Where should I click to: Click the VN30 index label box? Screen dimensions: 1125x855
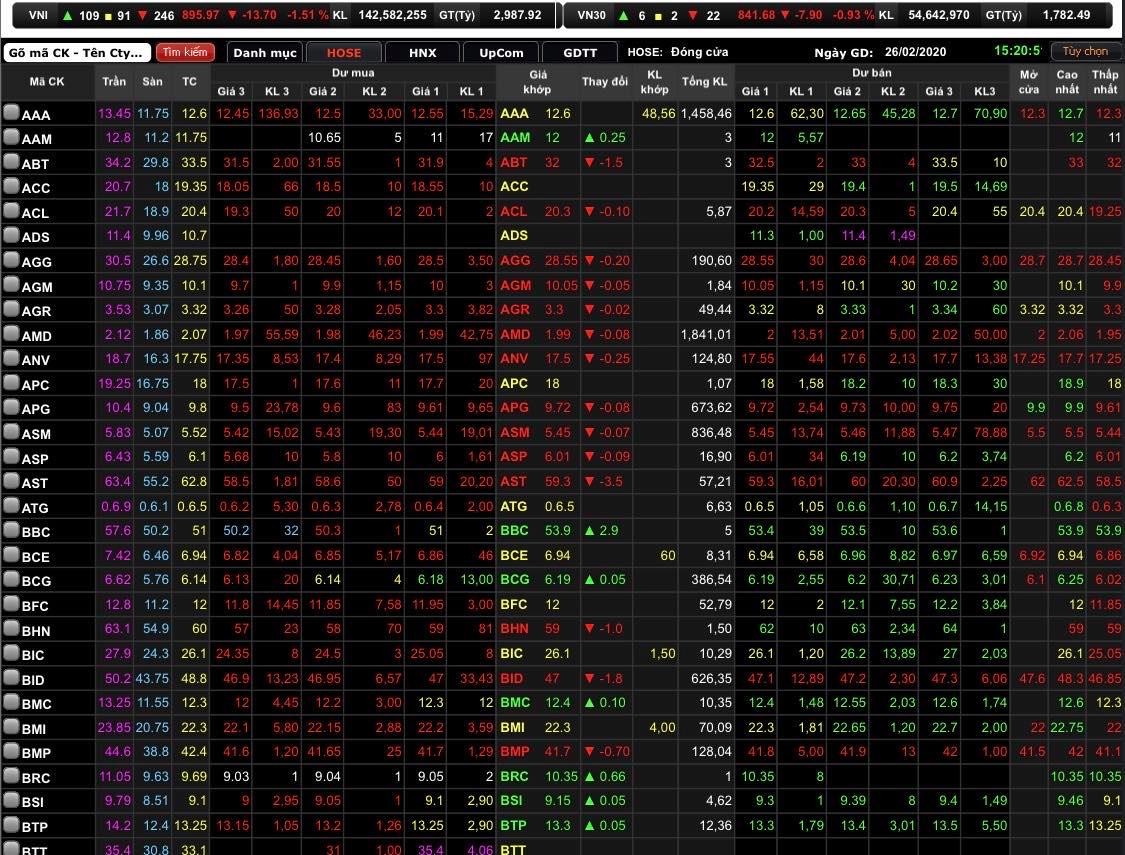point(591,15)
